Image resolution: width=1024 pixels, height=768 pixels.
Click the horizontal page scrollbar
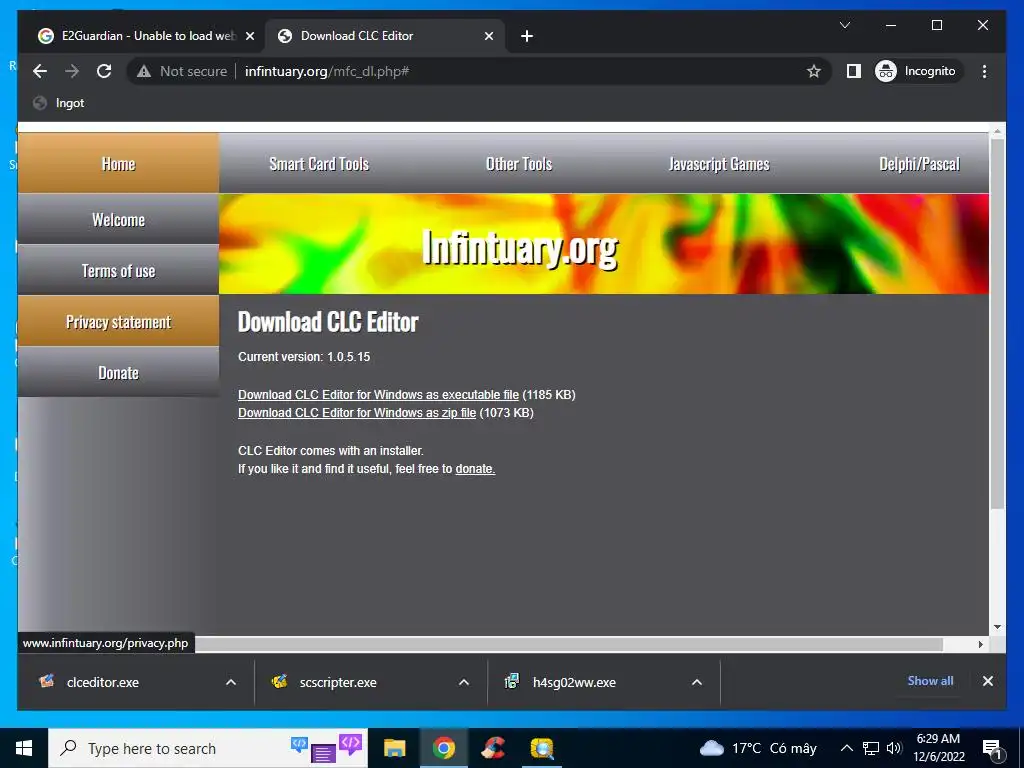[x=568, y=645]
